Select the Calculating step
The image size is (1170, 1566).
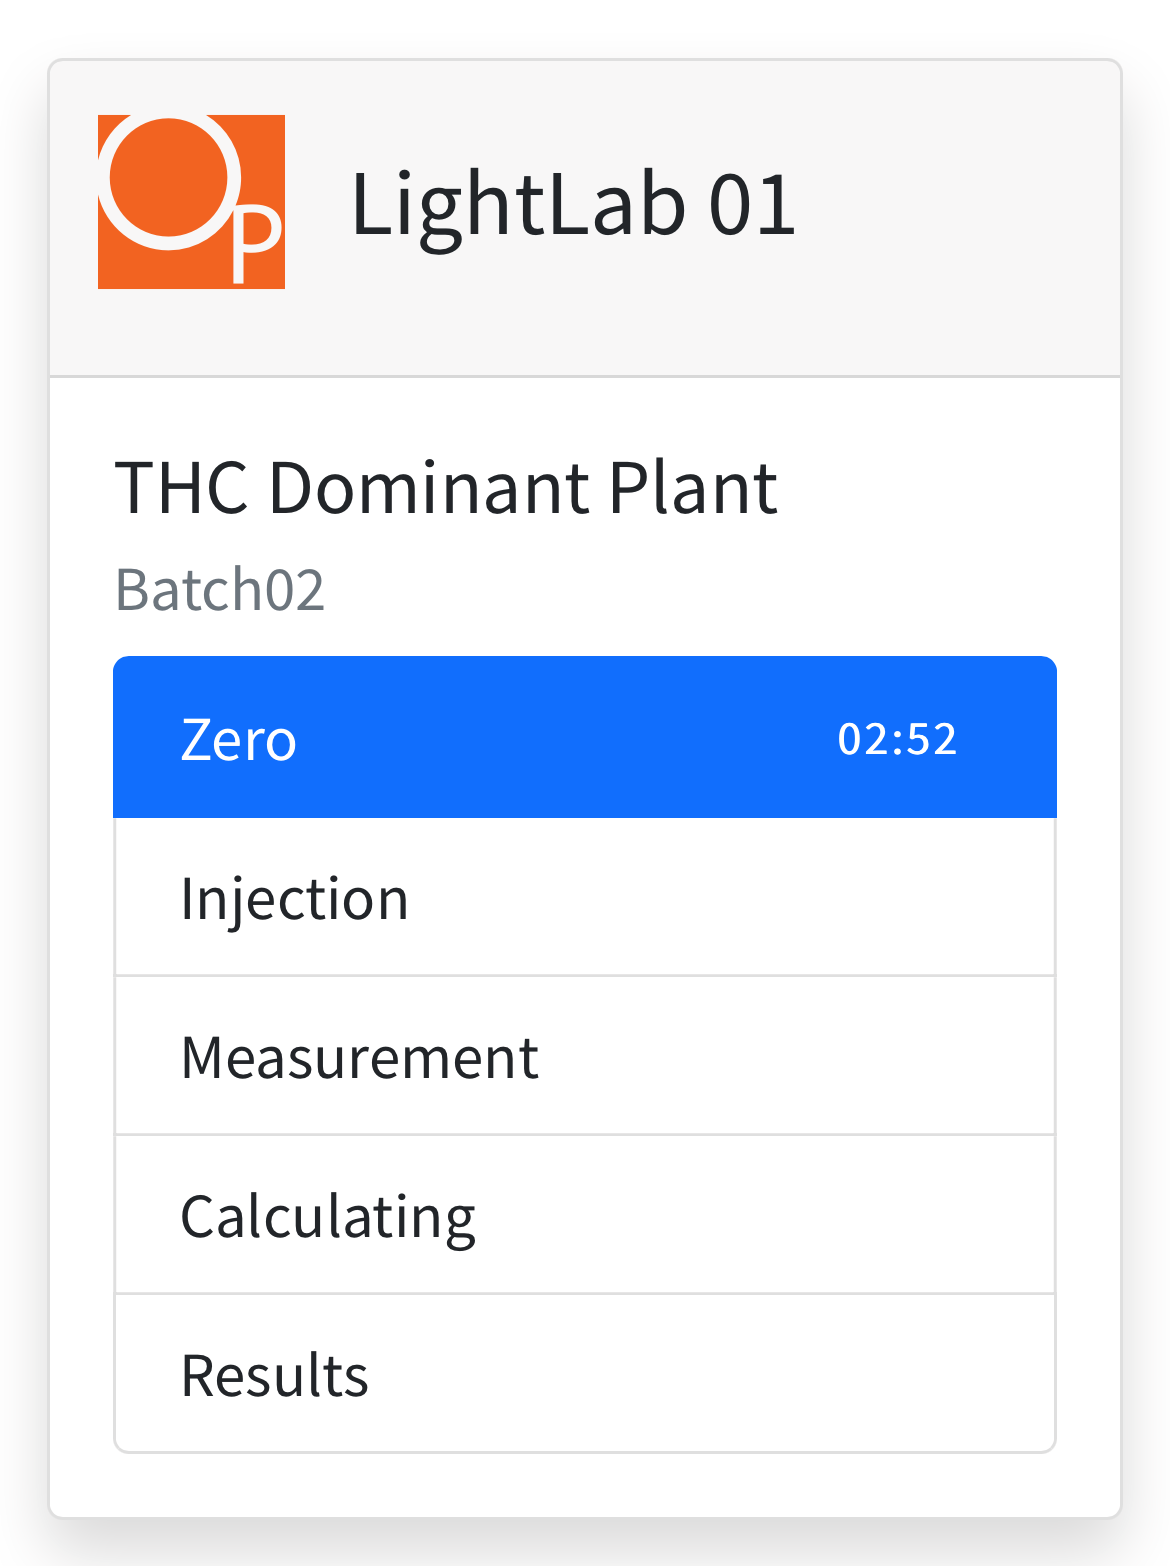(585, 1215)
